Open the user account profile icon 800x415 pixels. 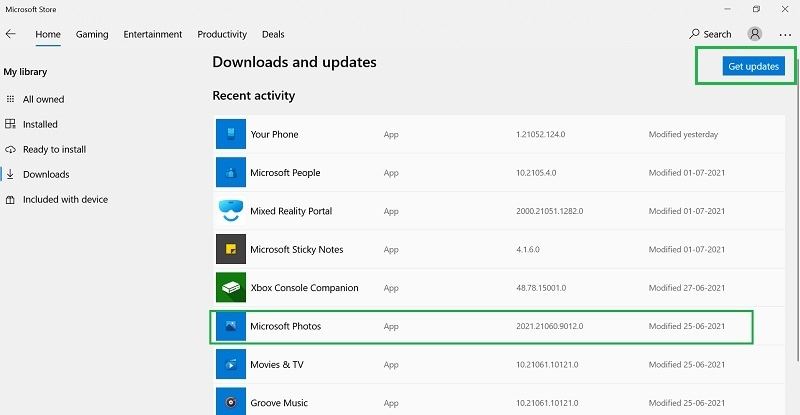click(x=755, y=34)
